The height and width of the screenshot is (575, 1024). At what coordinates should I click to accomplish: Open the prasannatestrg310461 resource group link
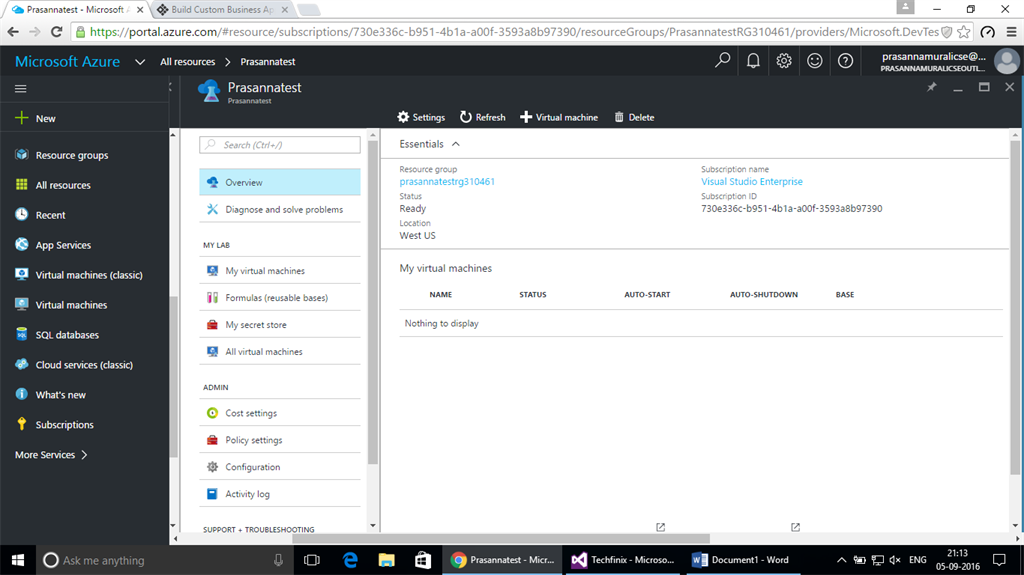tap(447, 182)
